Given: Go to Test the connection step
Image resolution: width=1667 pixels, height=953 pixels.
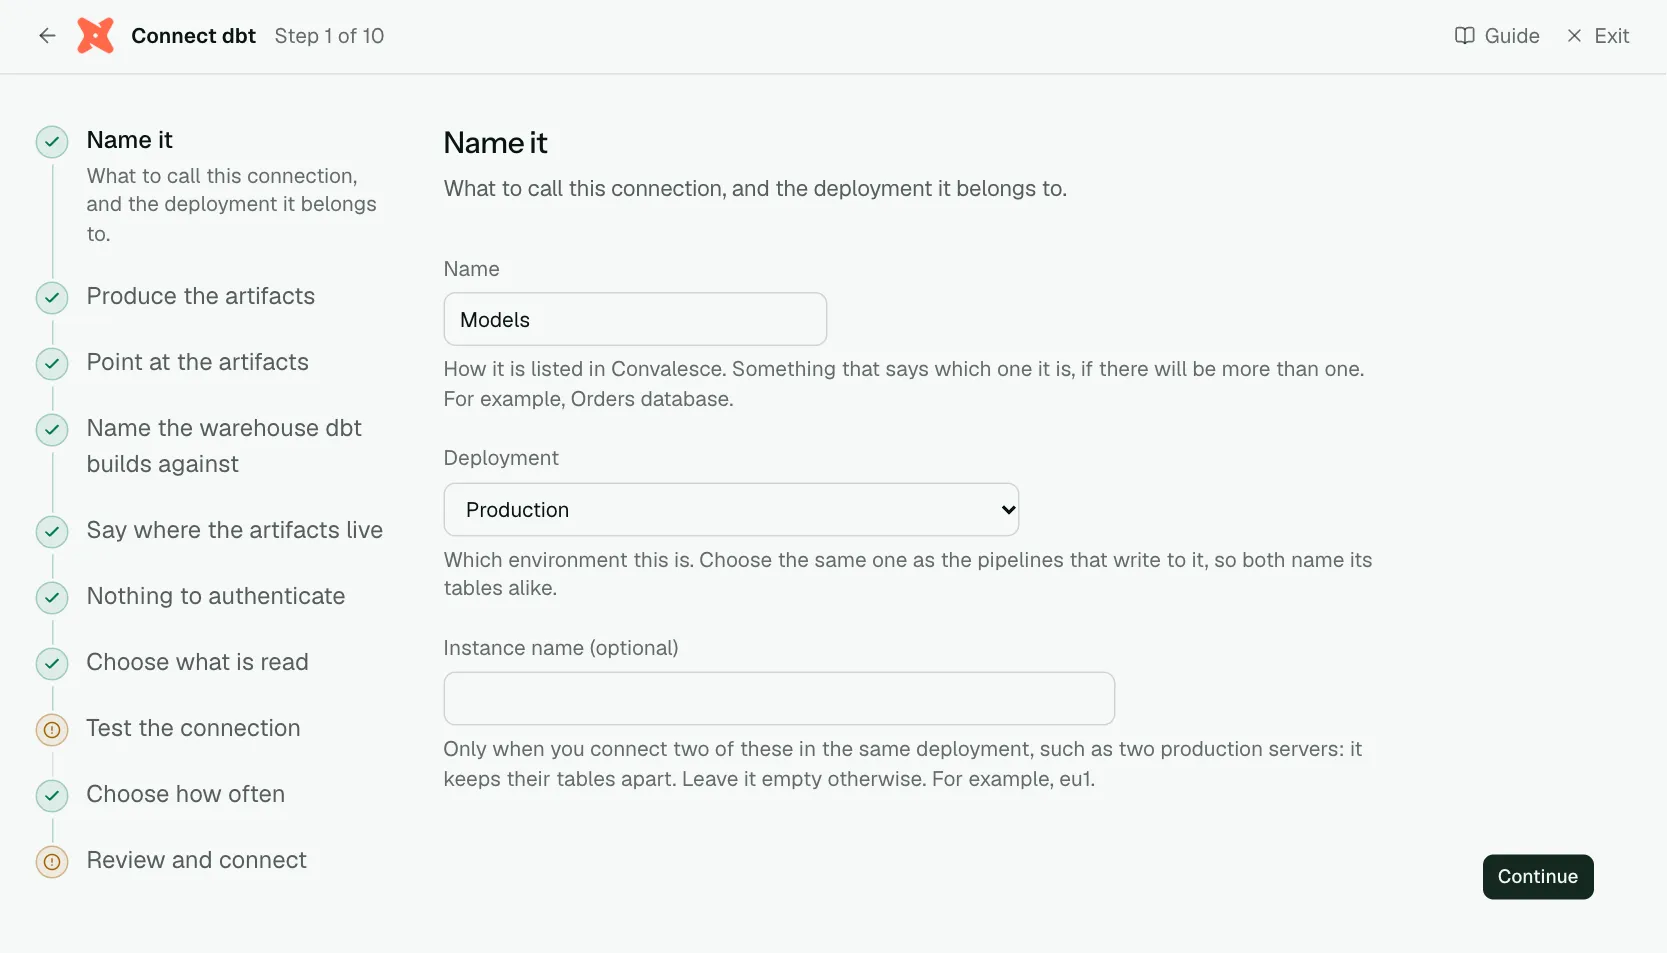Looking at the screenshot, I should [194, 728].
